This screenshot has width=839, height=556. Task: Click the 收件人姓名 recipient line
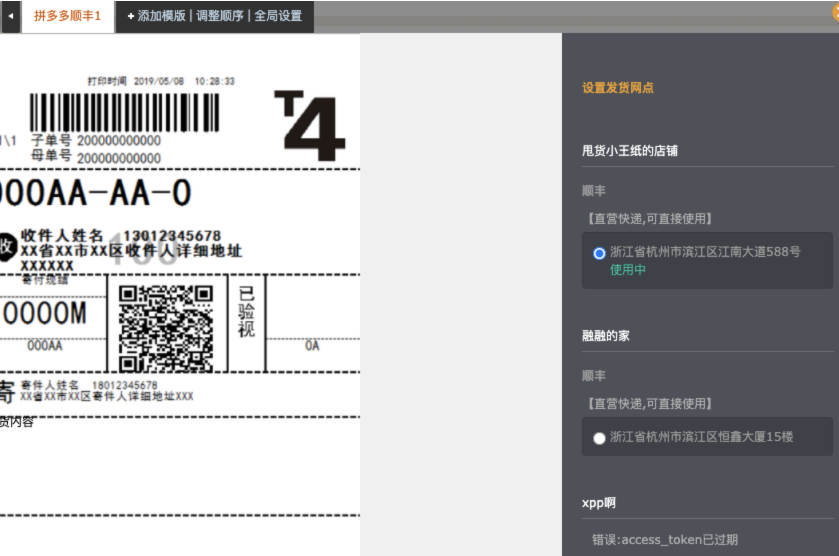121,235
